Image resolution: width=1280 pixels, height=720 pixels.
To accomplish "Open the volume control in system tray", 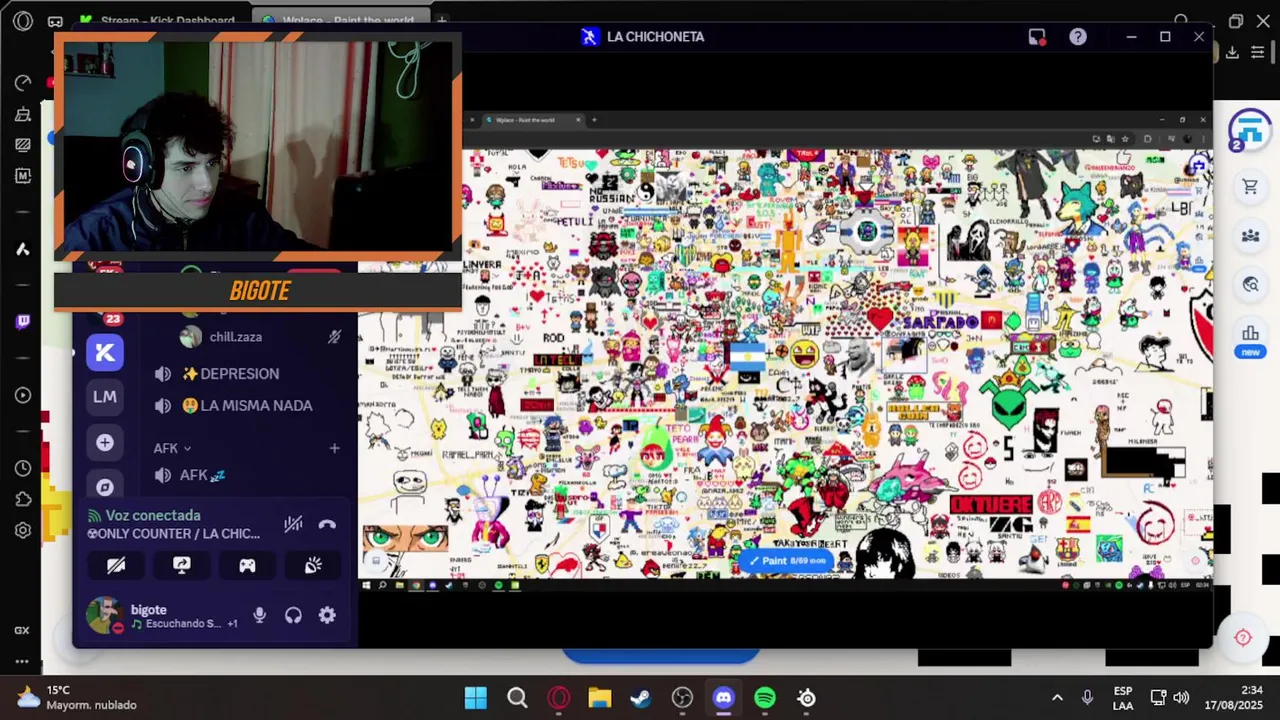I will pos(1181,698).
